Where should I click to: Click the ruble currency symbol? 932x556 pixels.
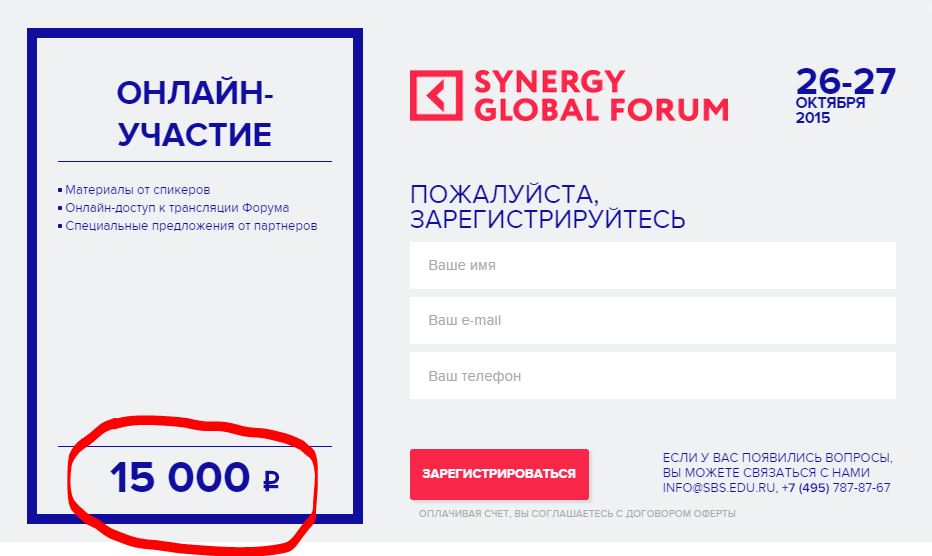click(x=271, y=481)
